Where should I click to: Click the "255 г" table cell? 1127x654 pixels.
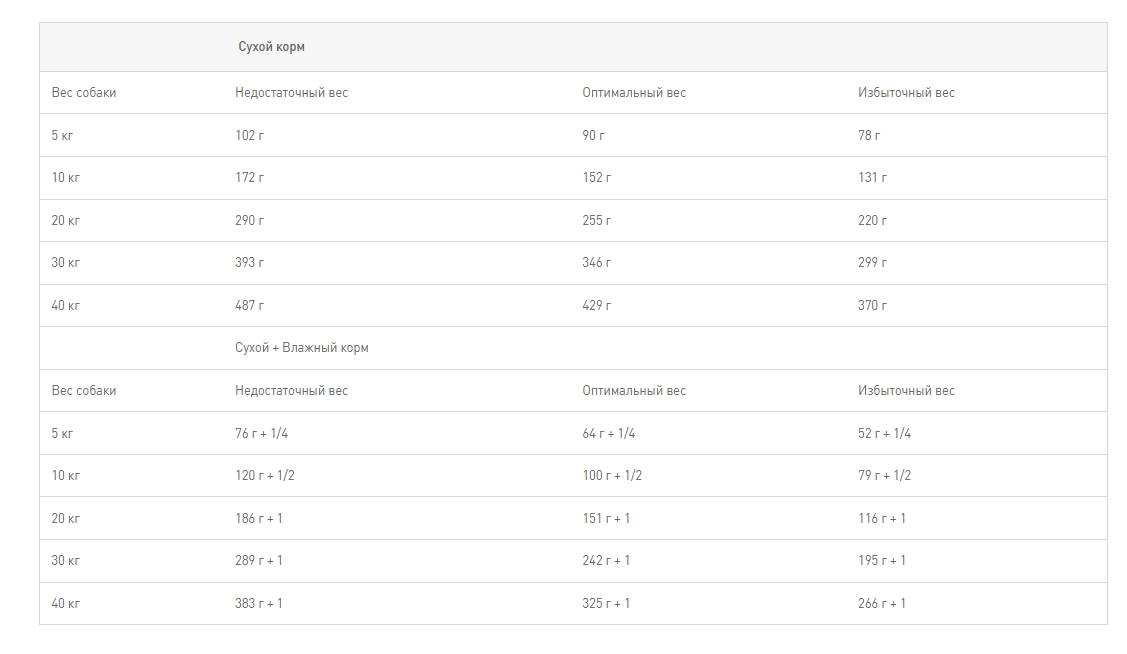click(597, 220)
